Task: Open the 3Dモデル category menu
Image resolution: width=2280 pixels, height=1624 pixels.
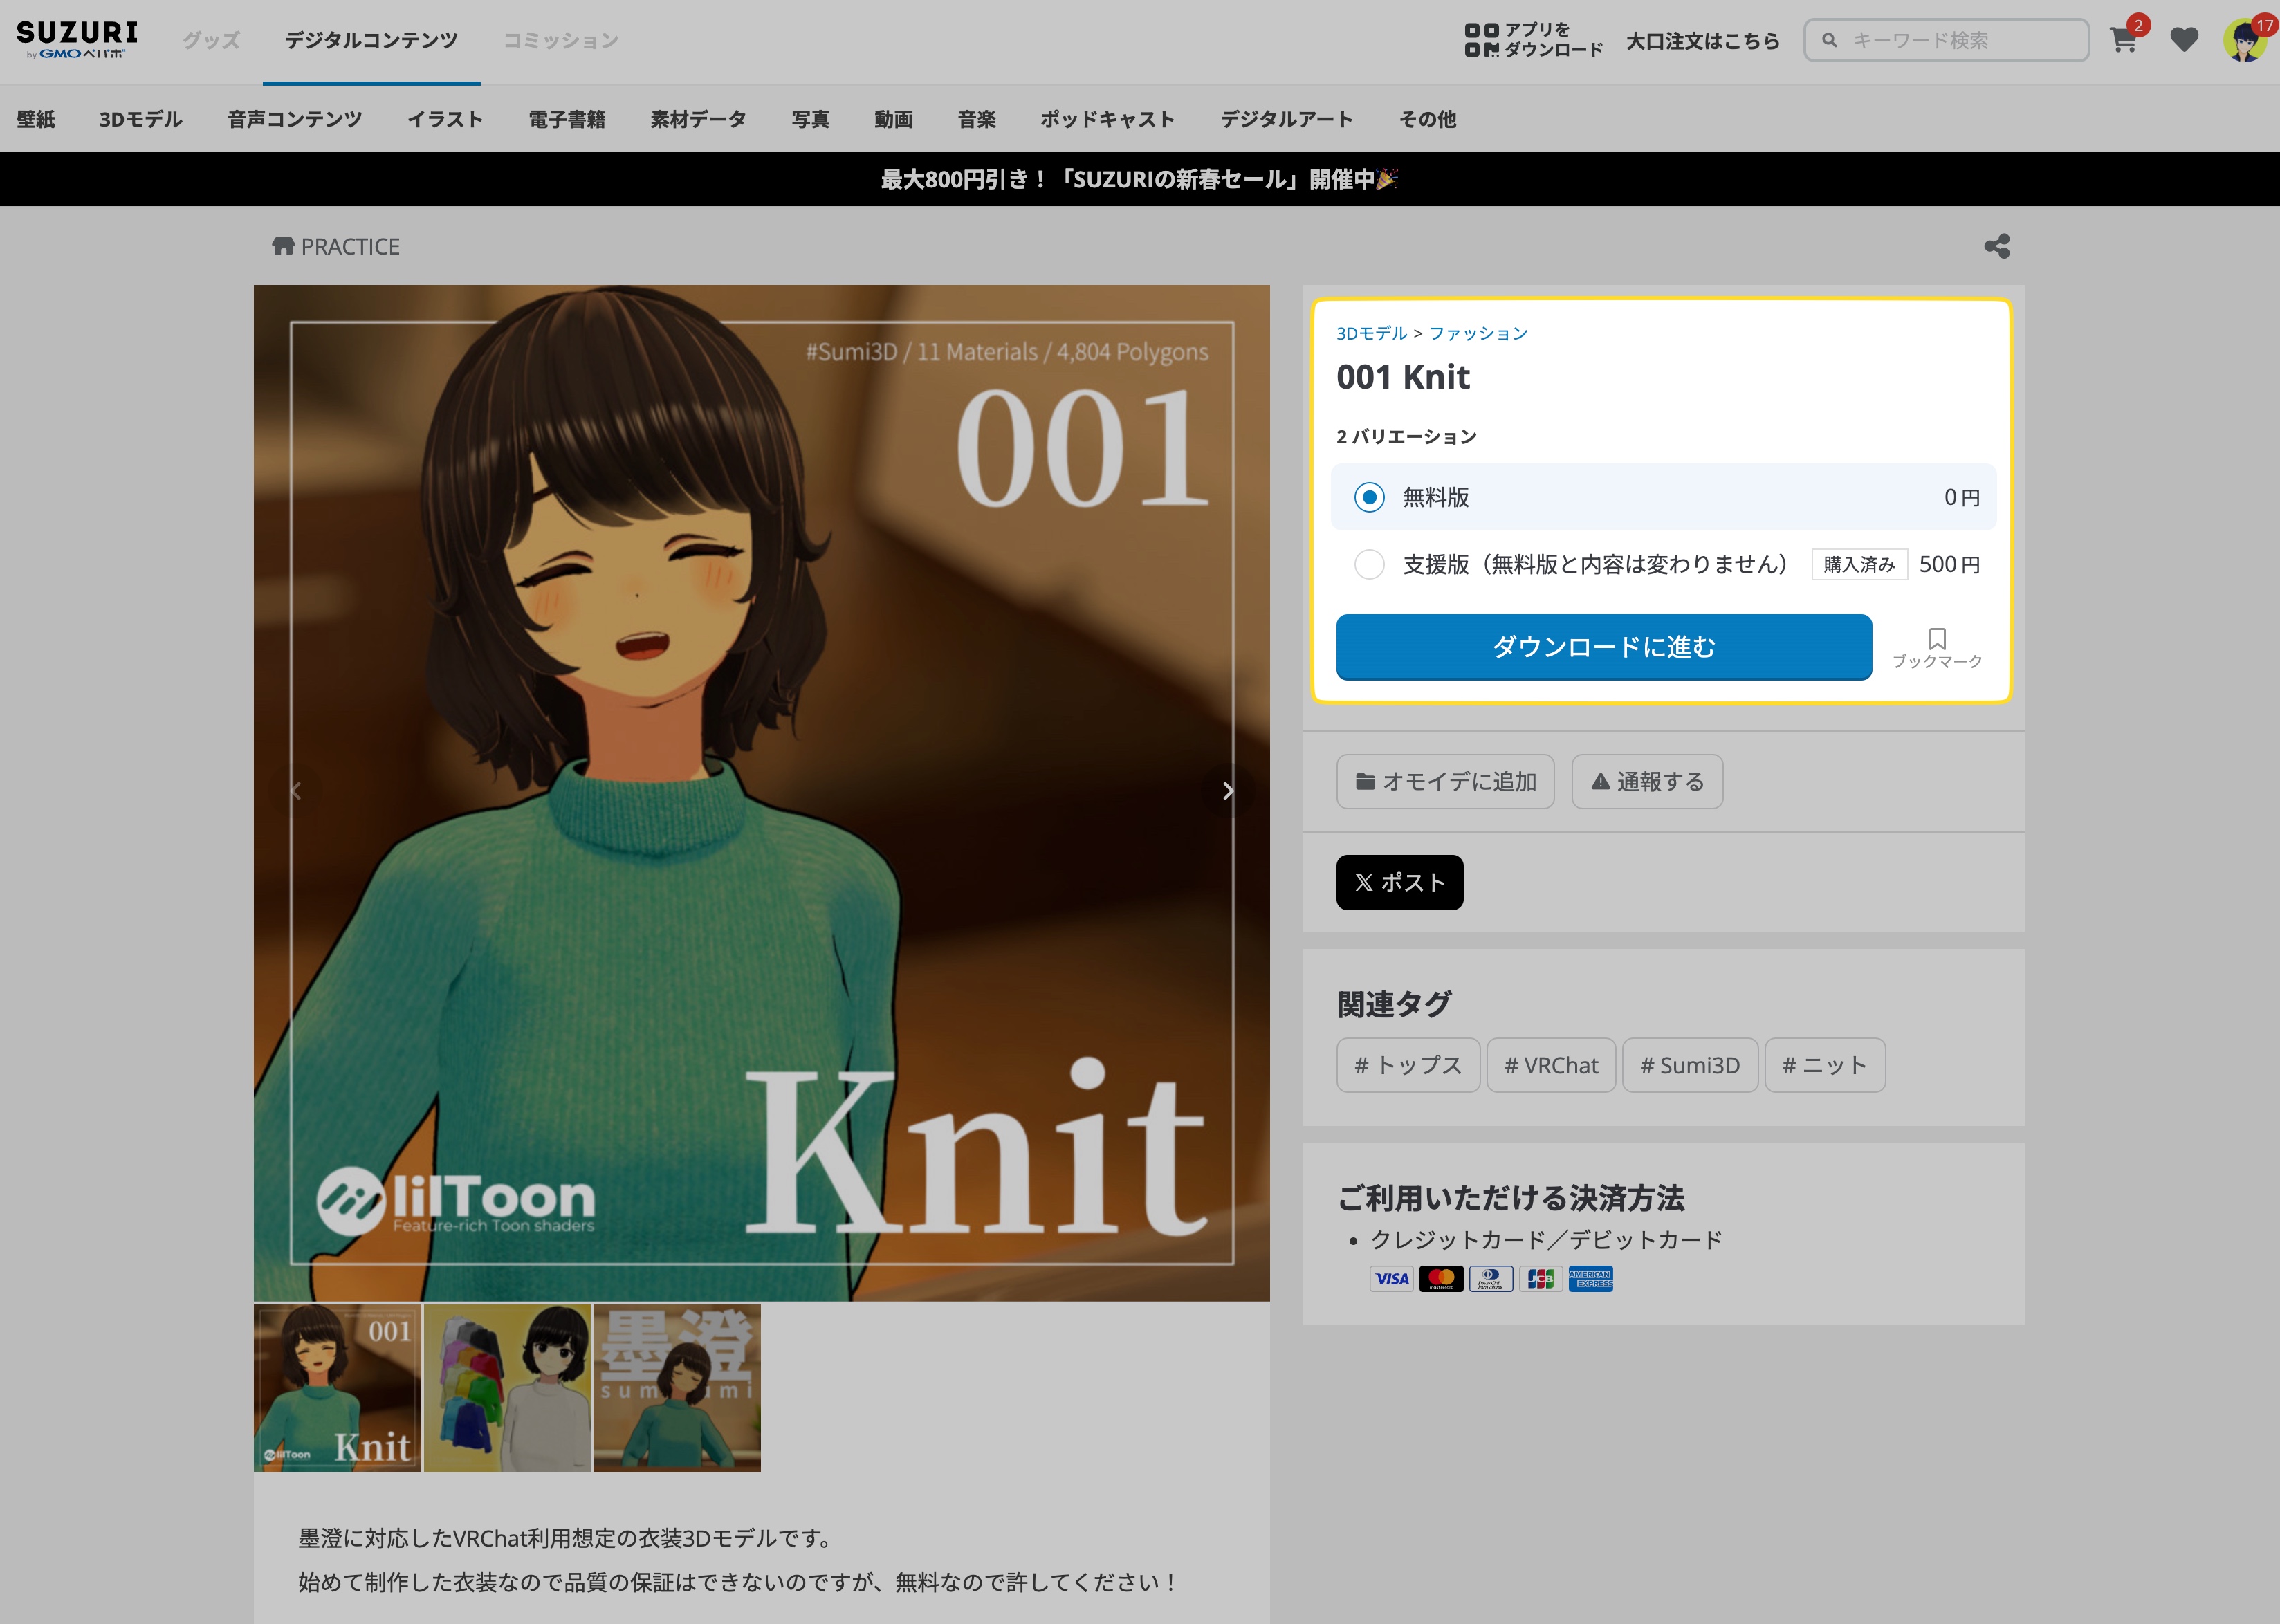Action: pyautogui.click(x=141, y=119)
